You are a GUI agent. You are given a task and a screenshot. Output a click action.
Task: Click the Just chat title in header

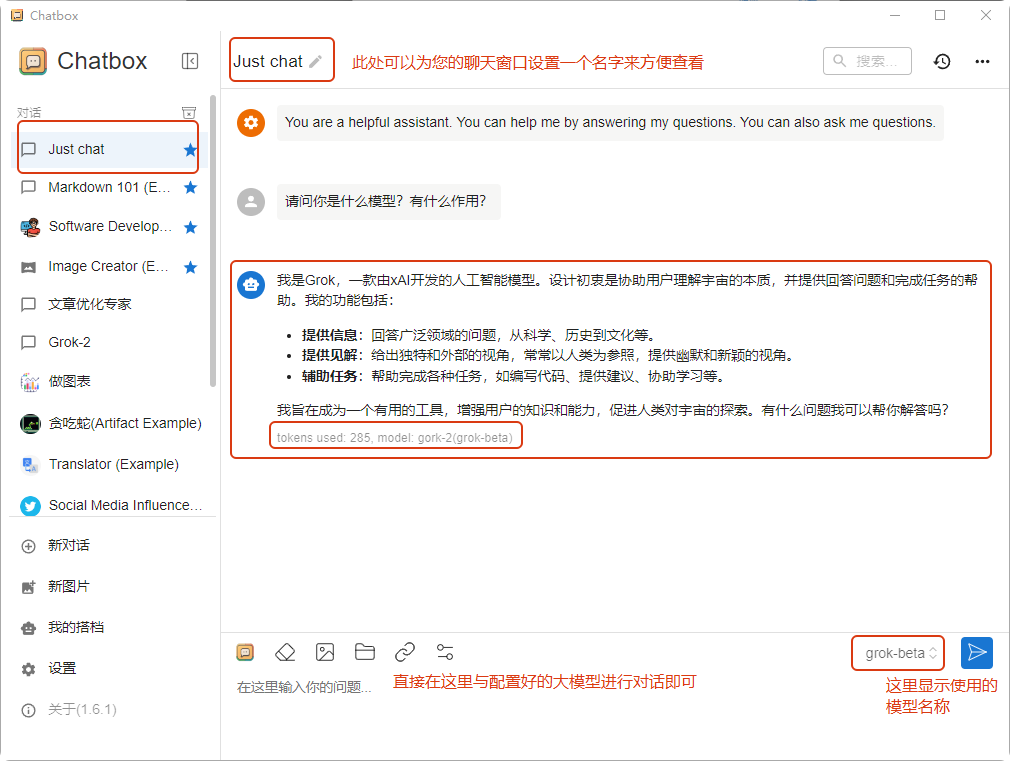tap(267, 61)
